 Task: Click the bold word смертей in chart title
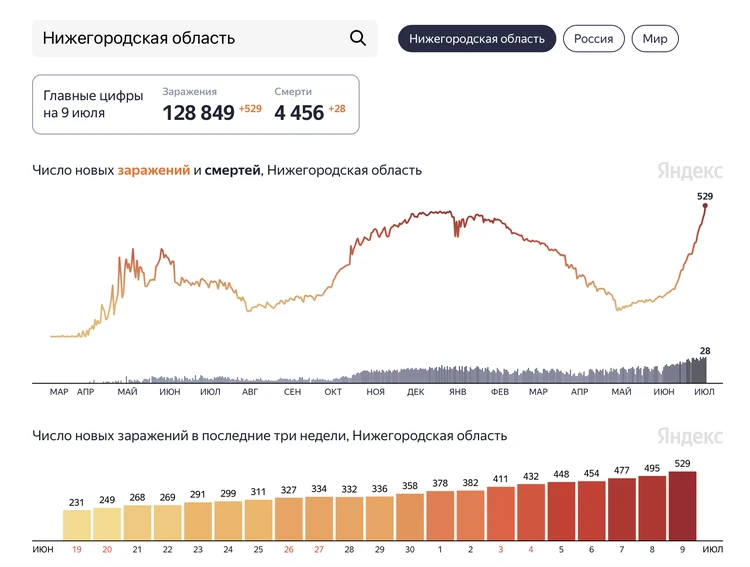(233, 170)
